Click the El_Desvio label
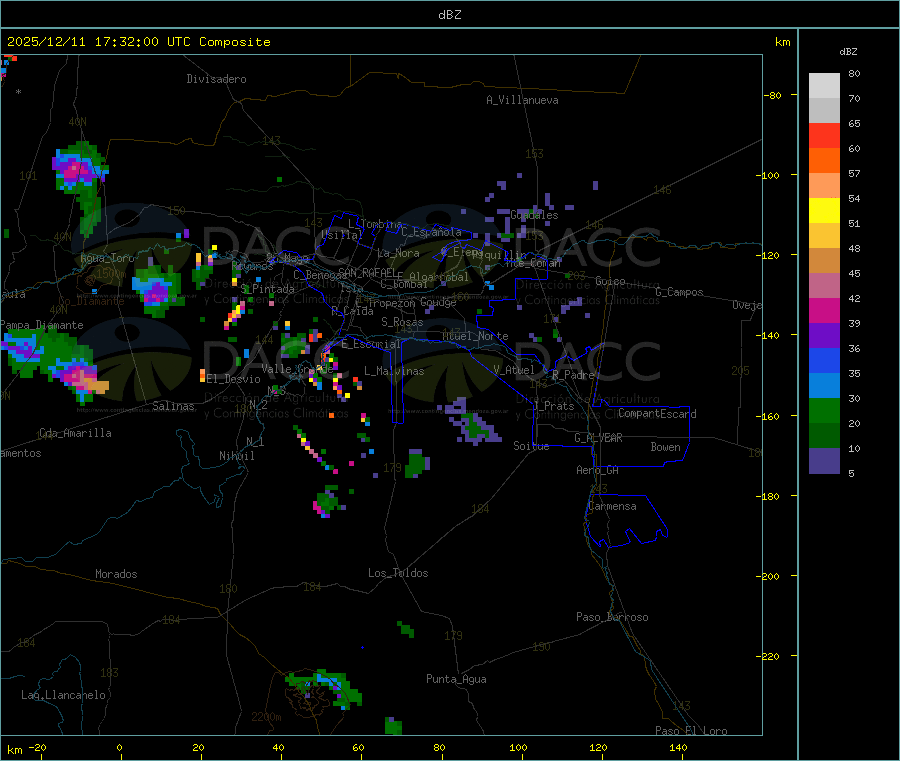 (233, 379)
